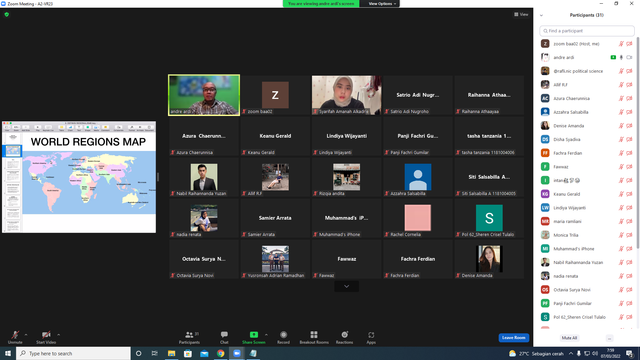Open Mail app from taskbar
Image resolution: width=640 pixels, height=360 pixels.
pos(204,353)
